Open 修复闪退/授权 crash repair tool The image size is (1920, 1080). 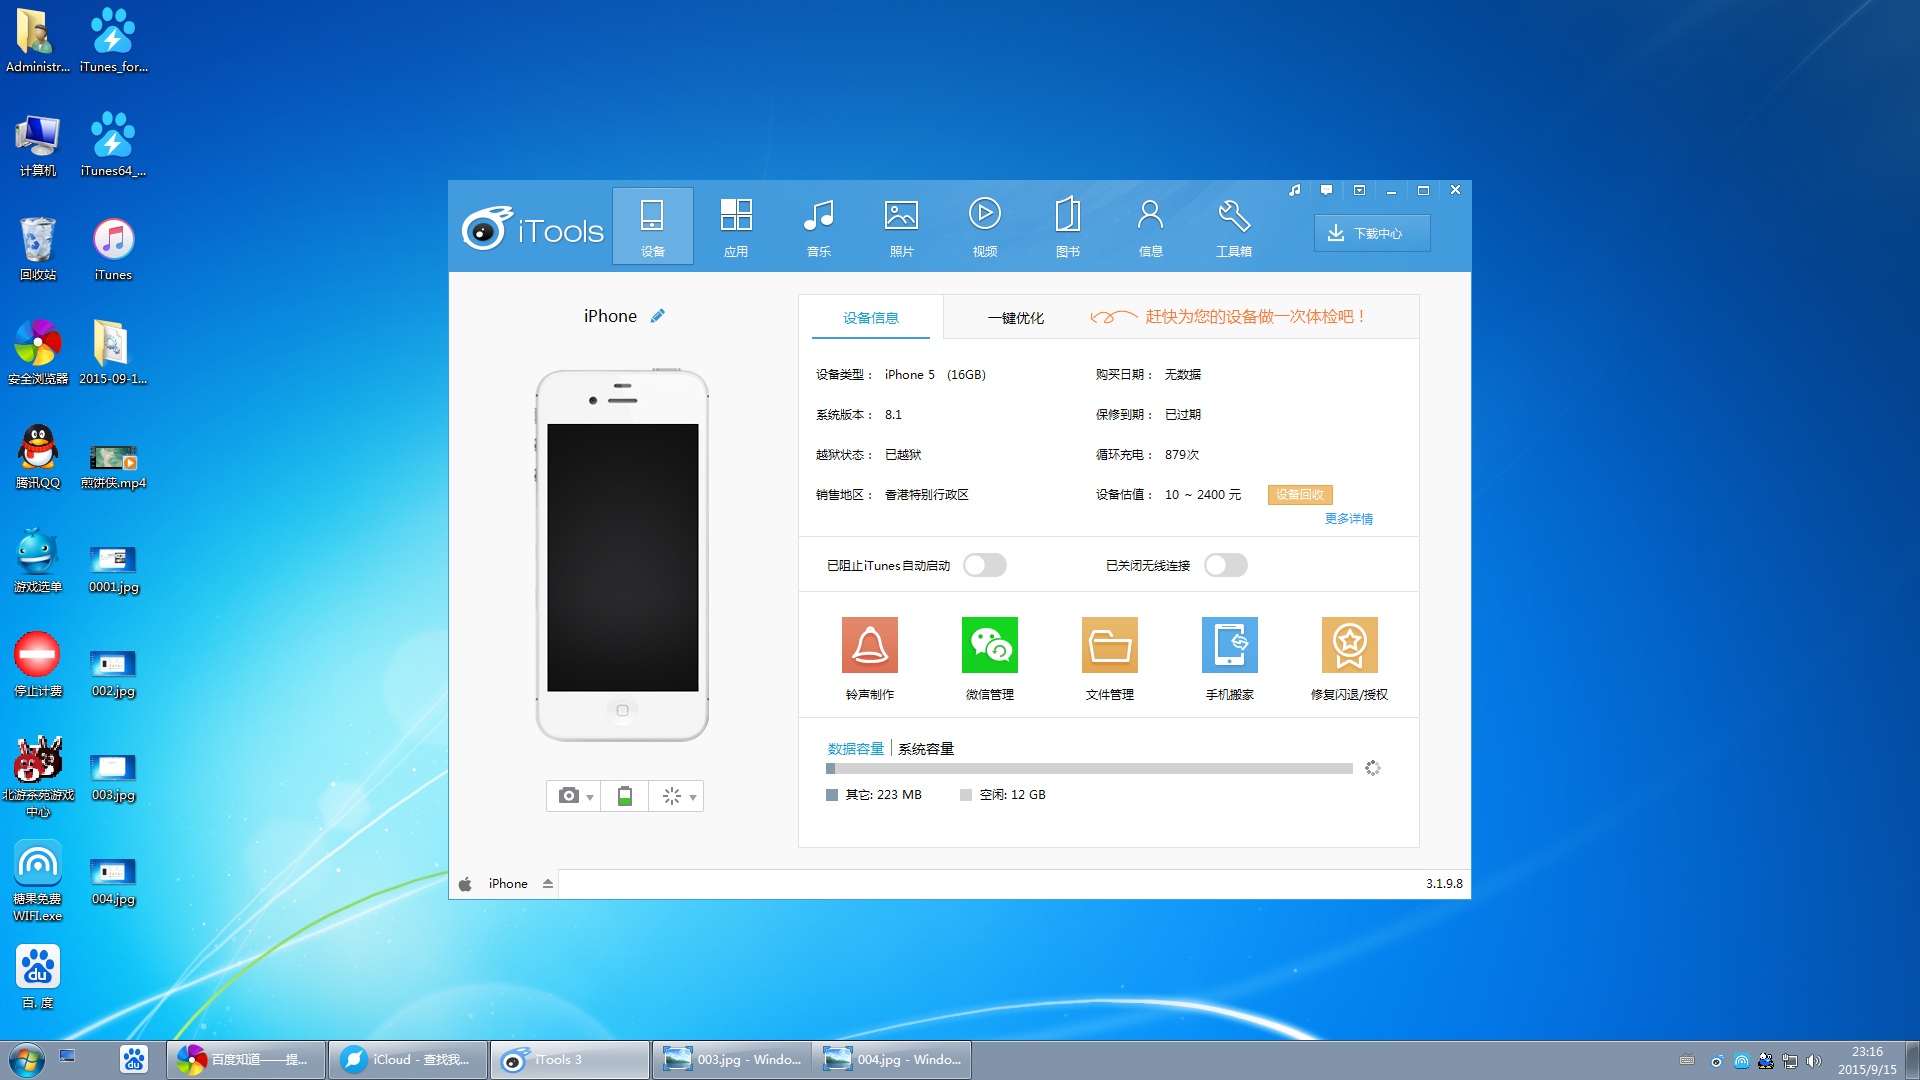coord(1350,655)
